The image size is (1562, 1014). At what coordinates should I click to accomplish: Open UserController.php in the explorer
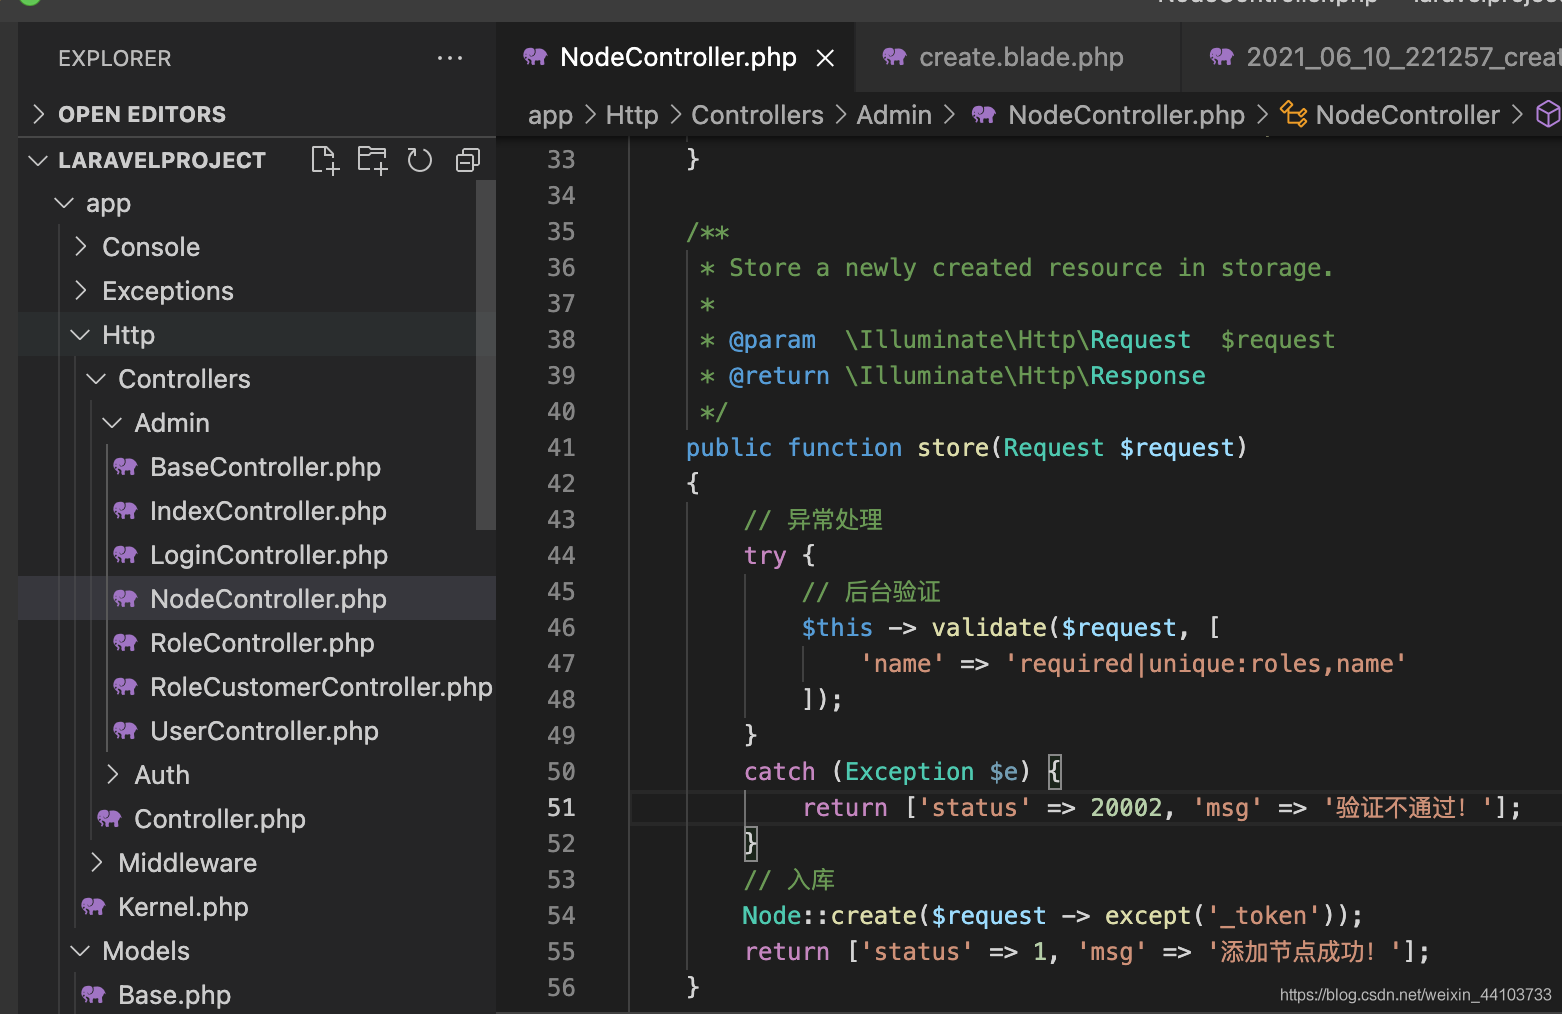click(x=264, y=731)
